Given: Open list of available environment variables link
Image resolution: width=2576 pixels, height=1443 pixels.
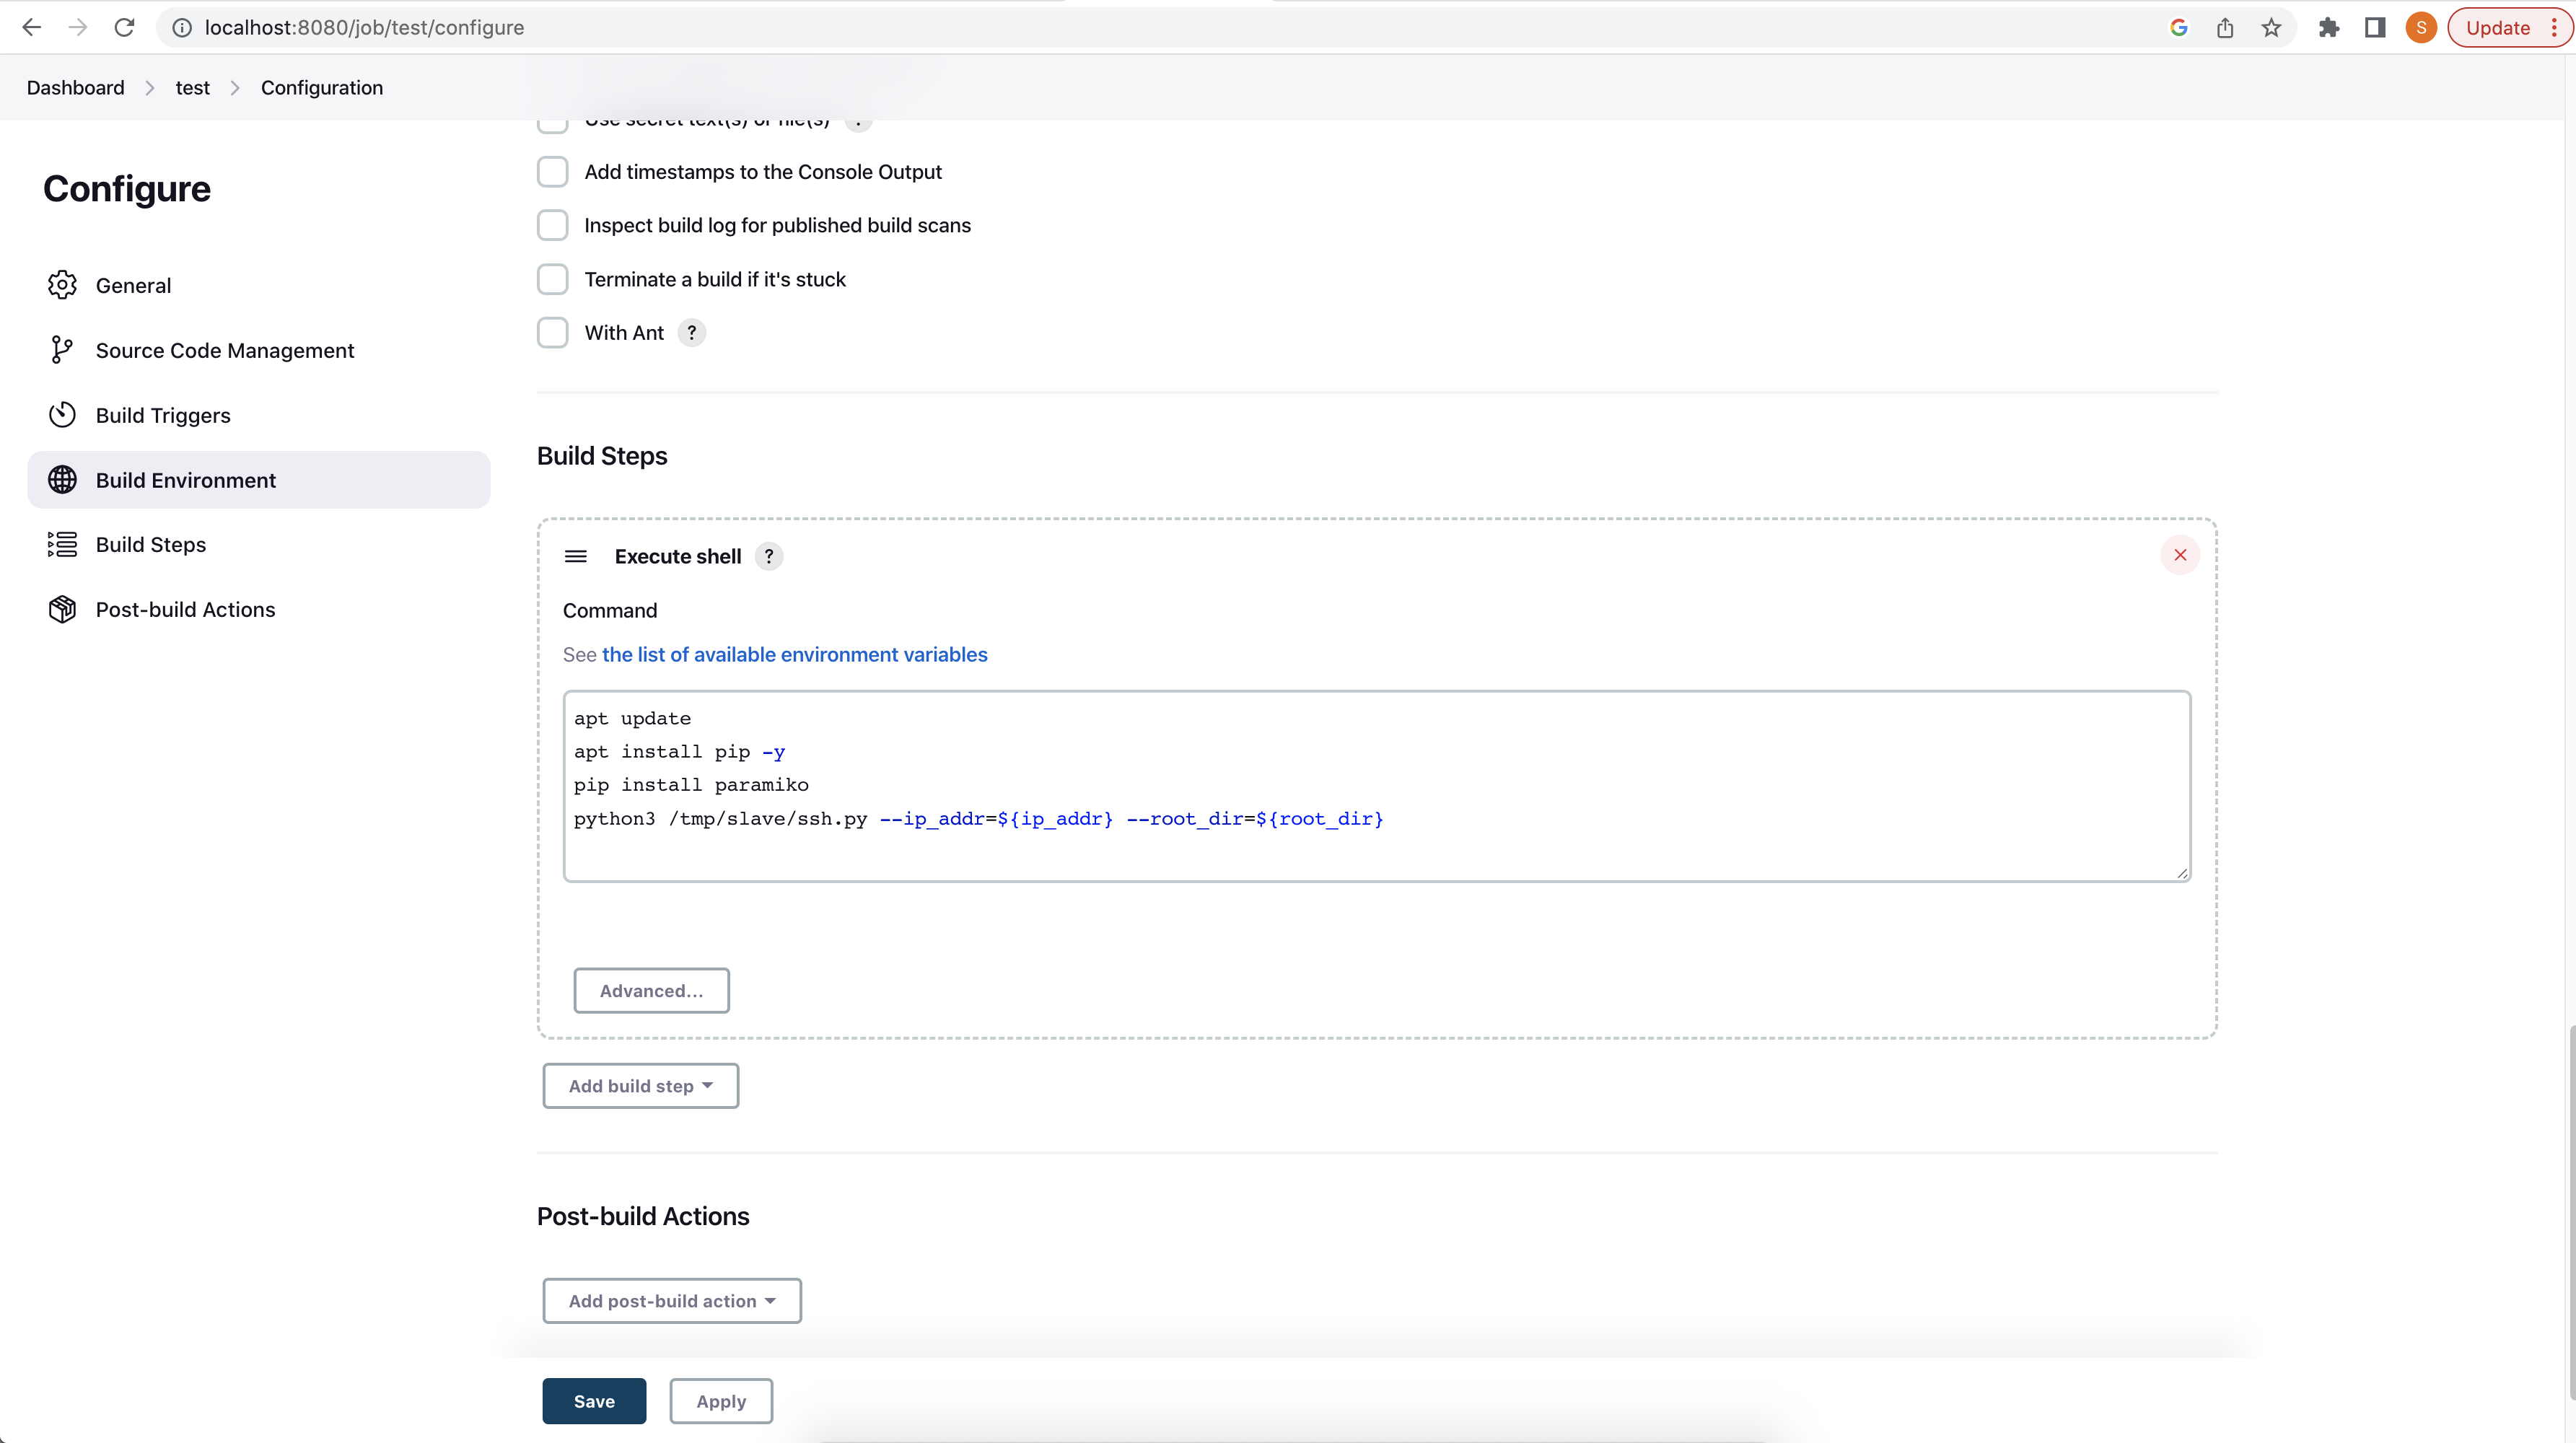Looking at the screenshot, I should coord(794,655).
